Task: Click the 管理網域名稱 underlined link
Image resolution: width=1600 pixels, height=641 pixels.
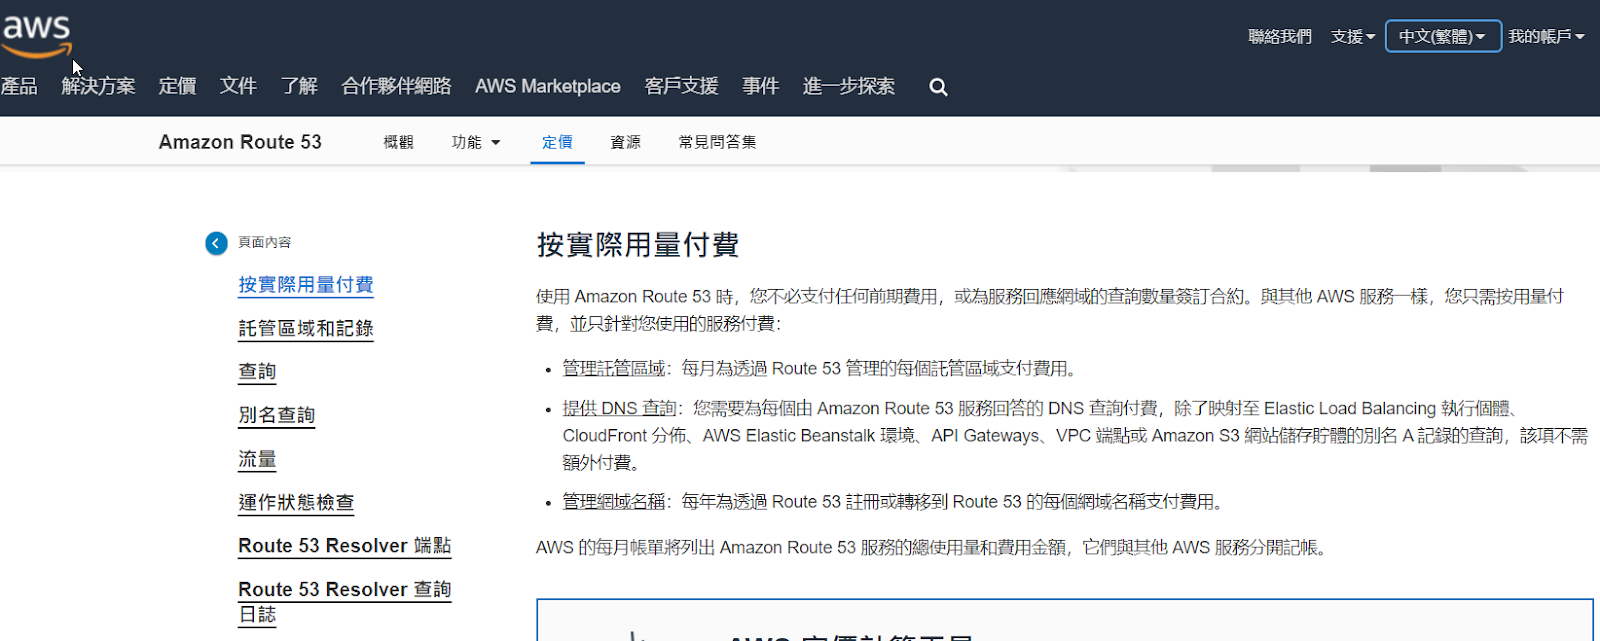Action: tap(614, 502)
